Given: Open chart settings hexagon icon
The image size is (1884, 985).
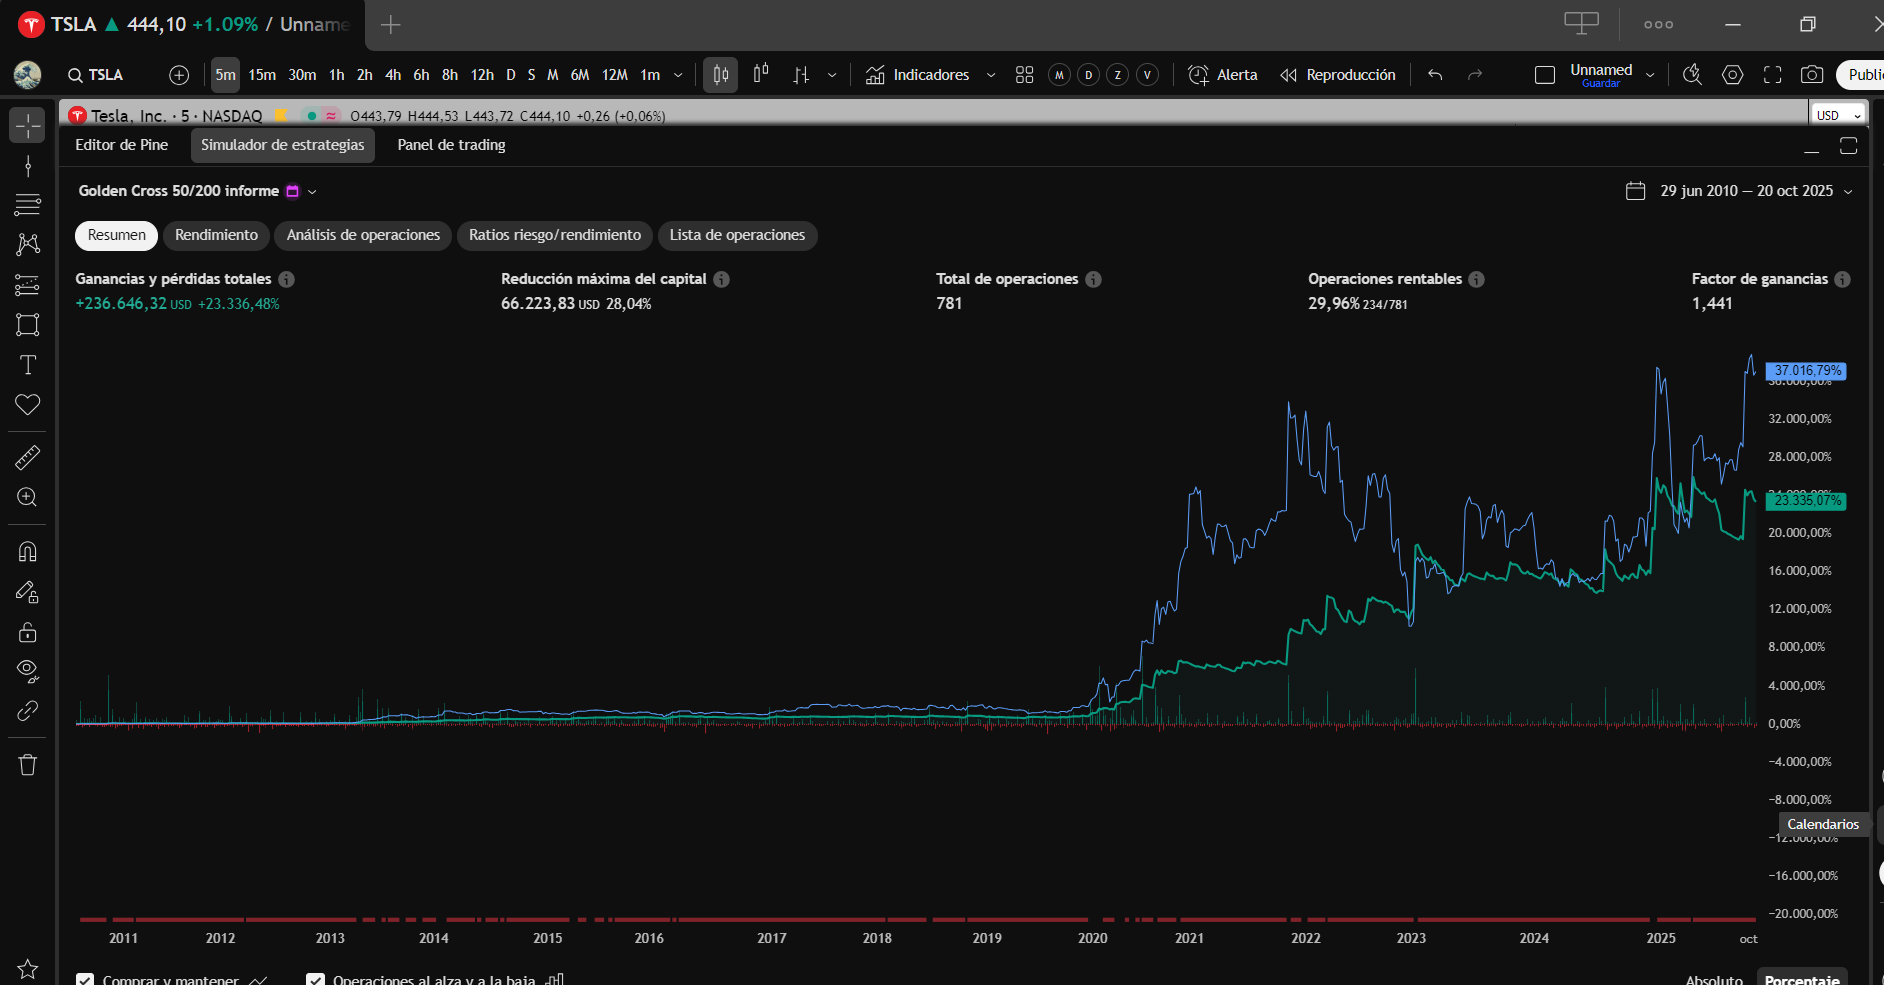Looking at the screenshot, I should [1733, 75].
